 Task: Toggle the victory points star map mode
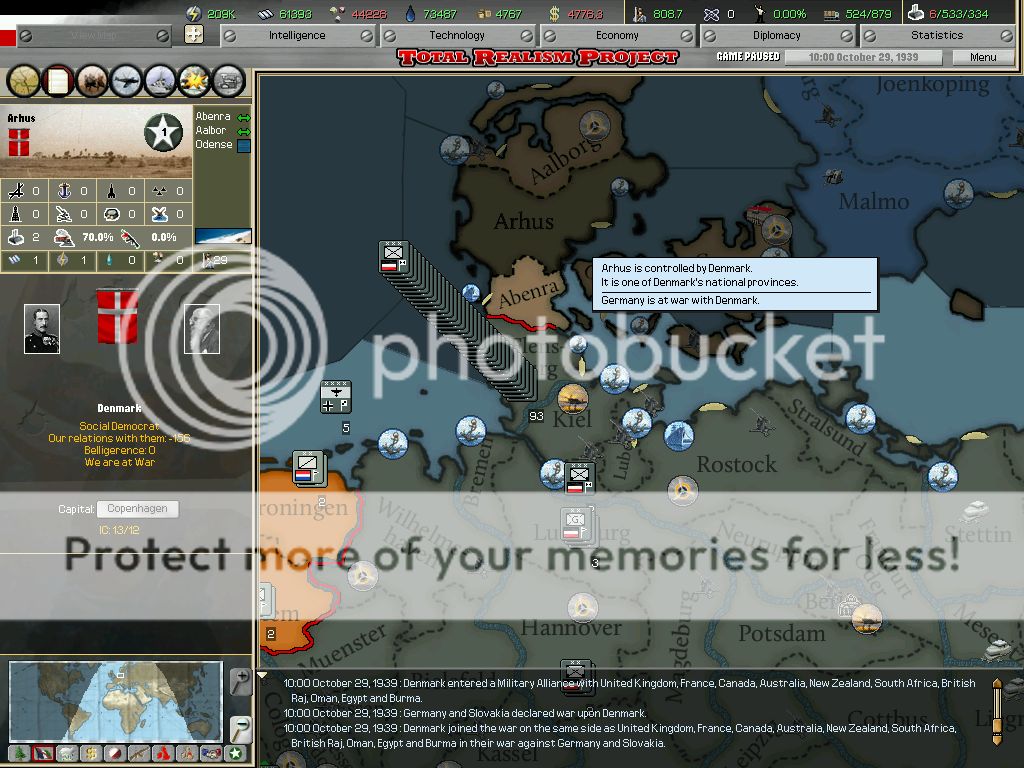click(233, 753)
